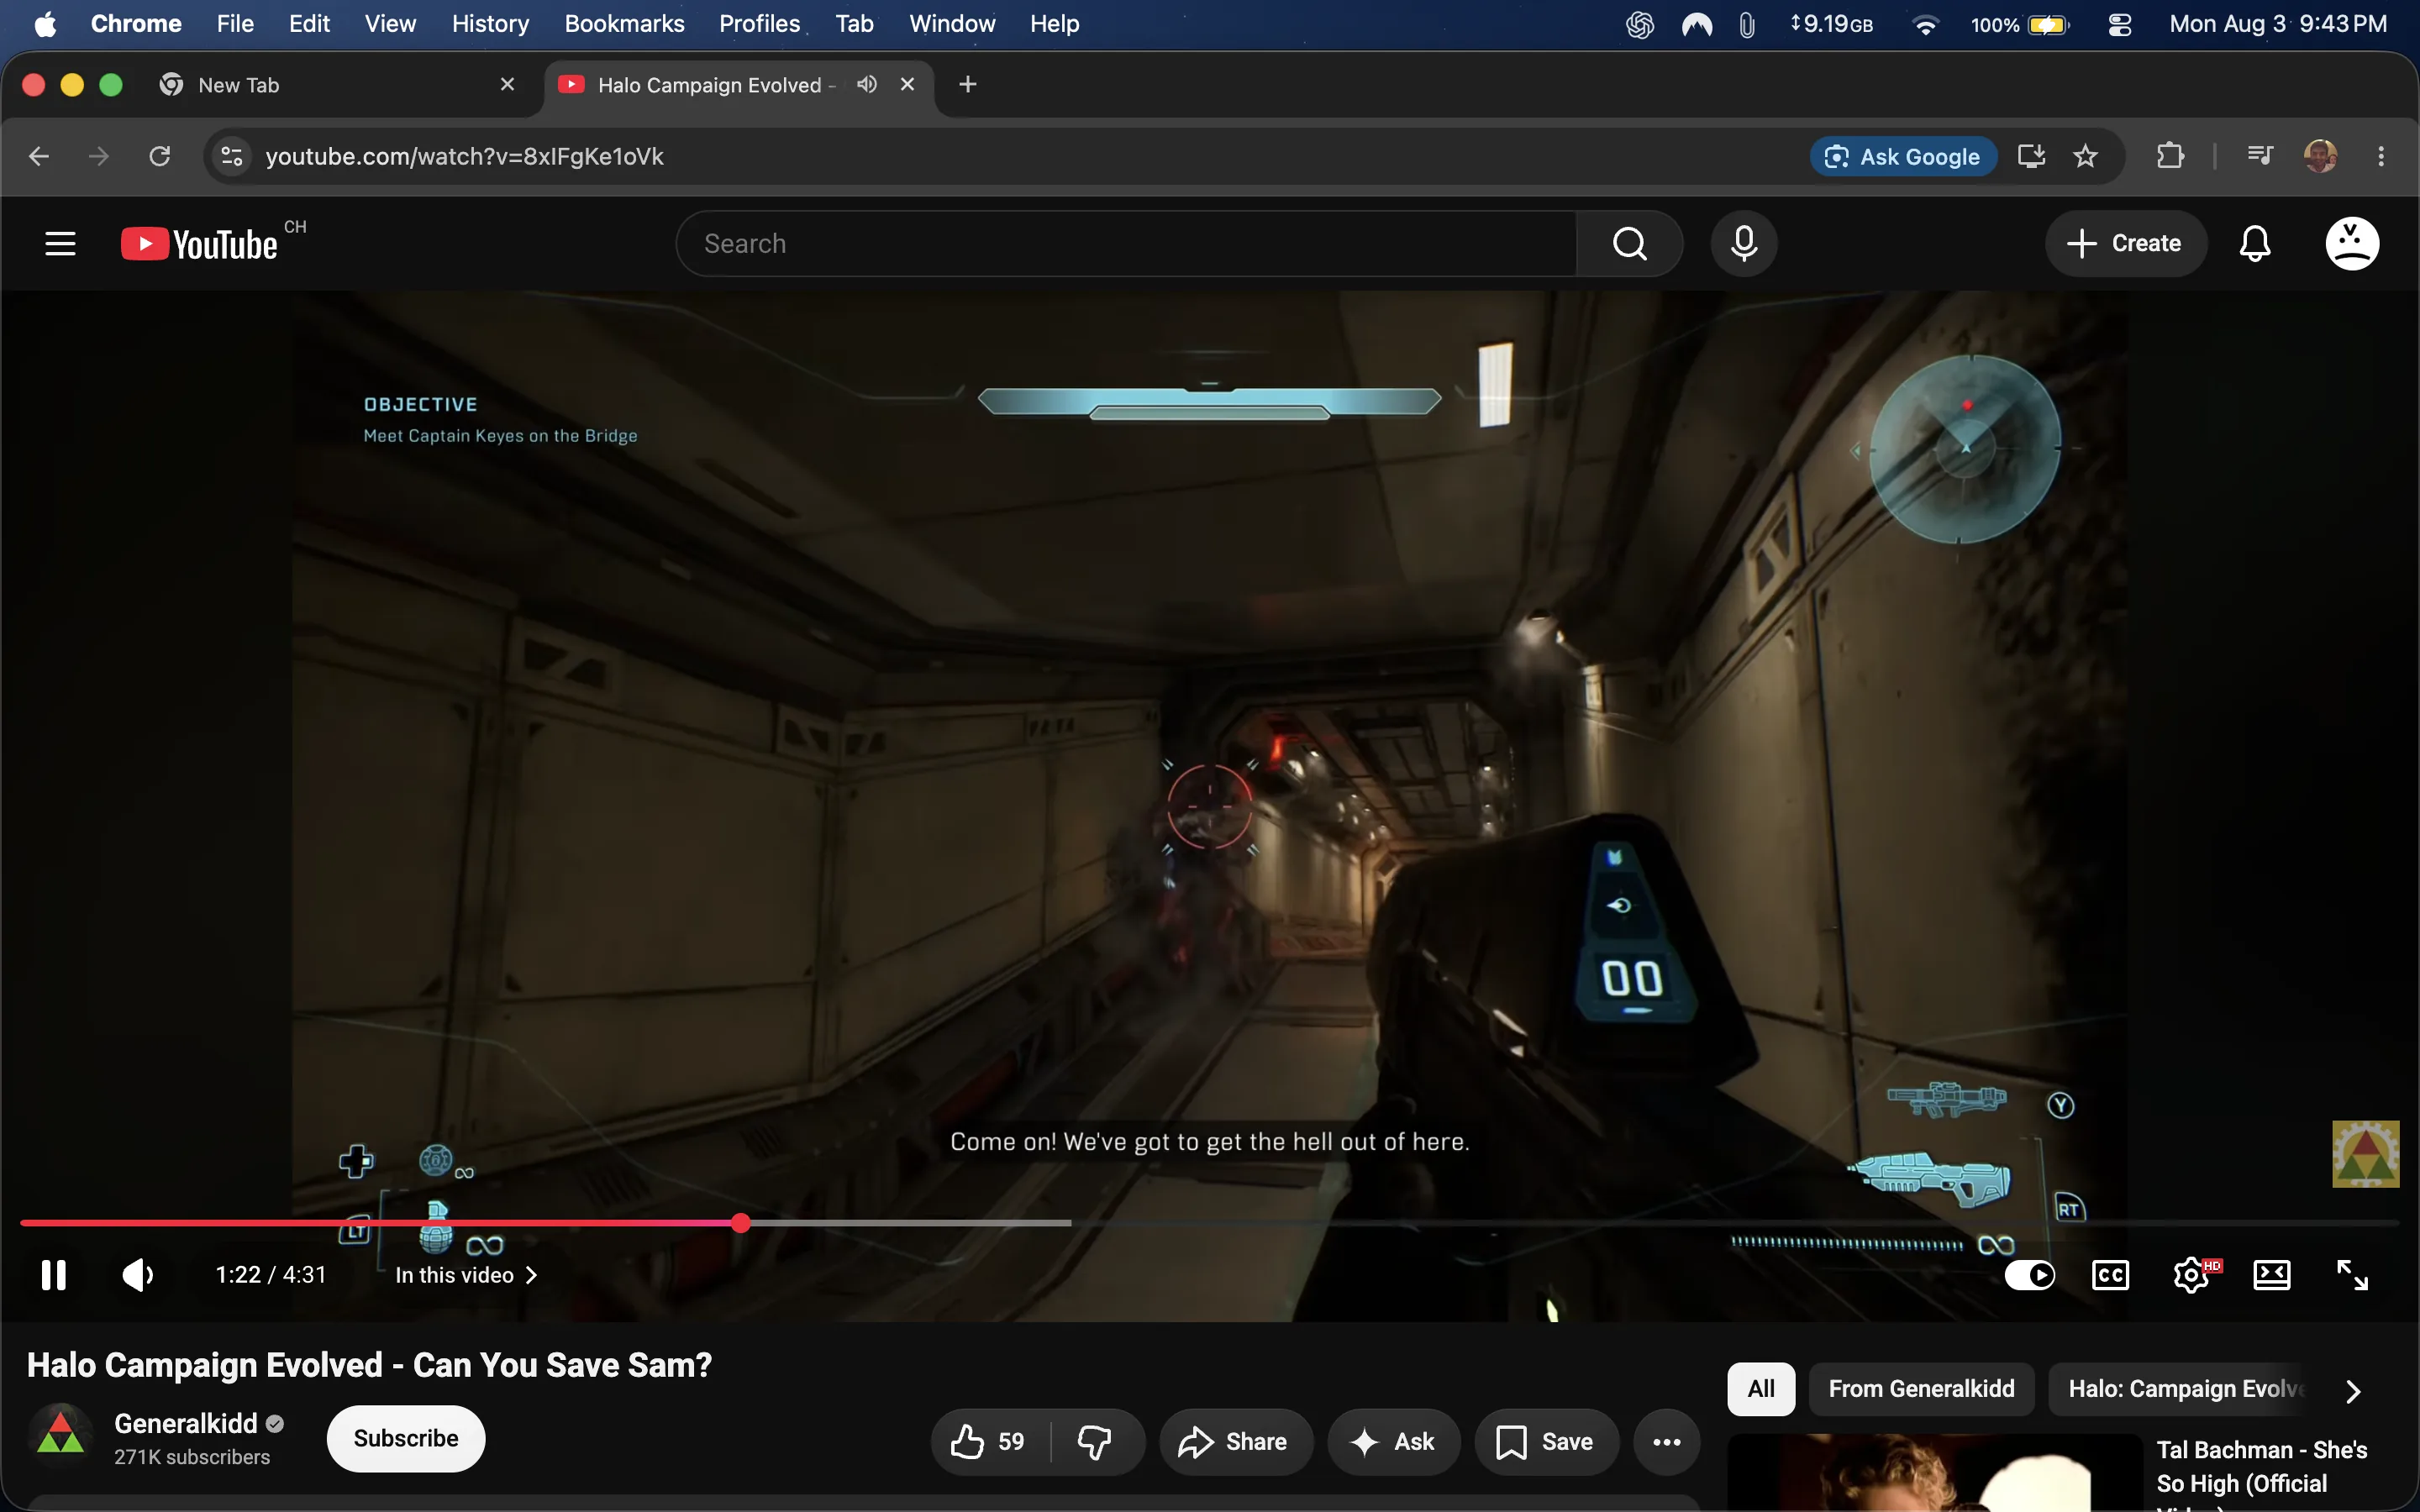2420x1512 pixels.
Task: Open the Bookmarks menu
Action: [624, 23]
